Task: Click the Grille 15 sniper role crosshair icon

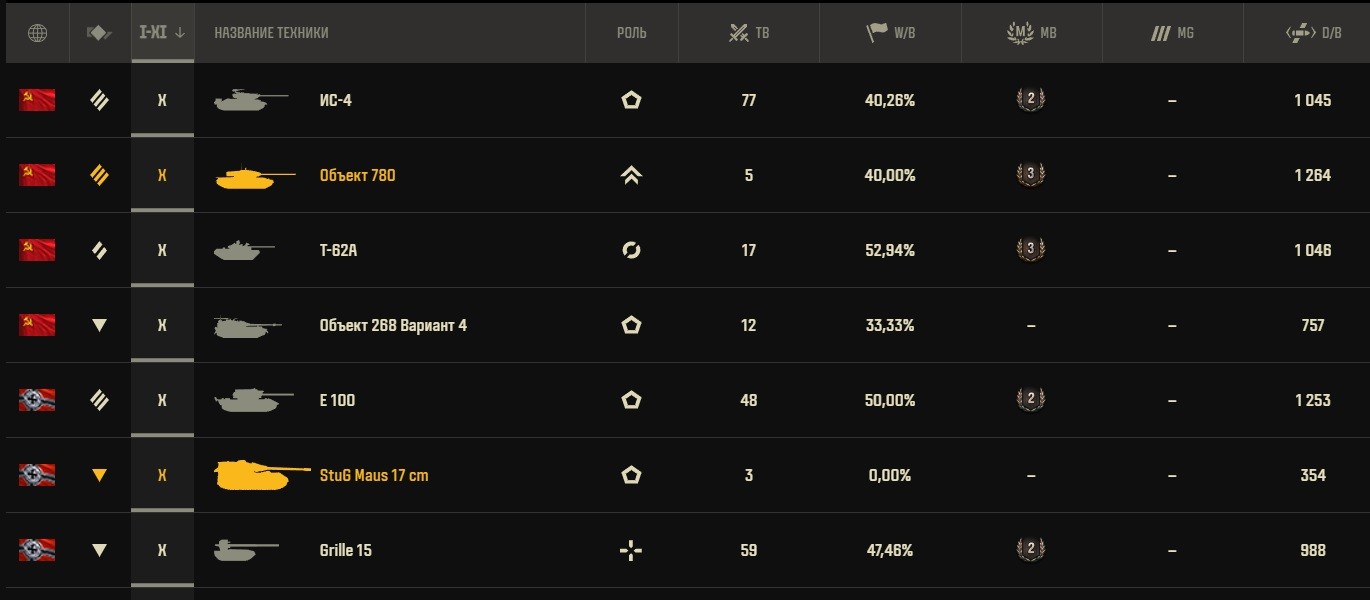Action: click(x=631, y=550)
